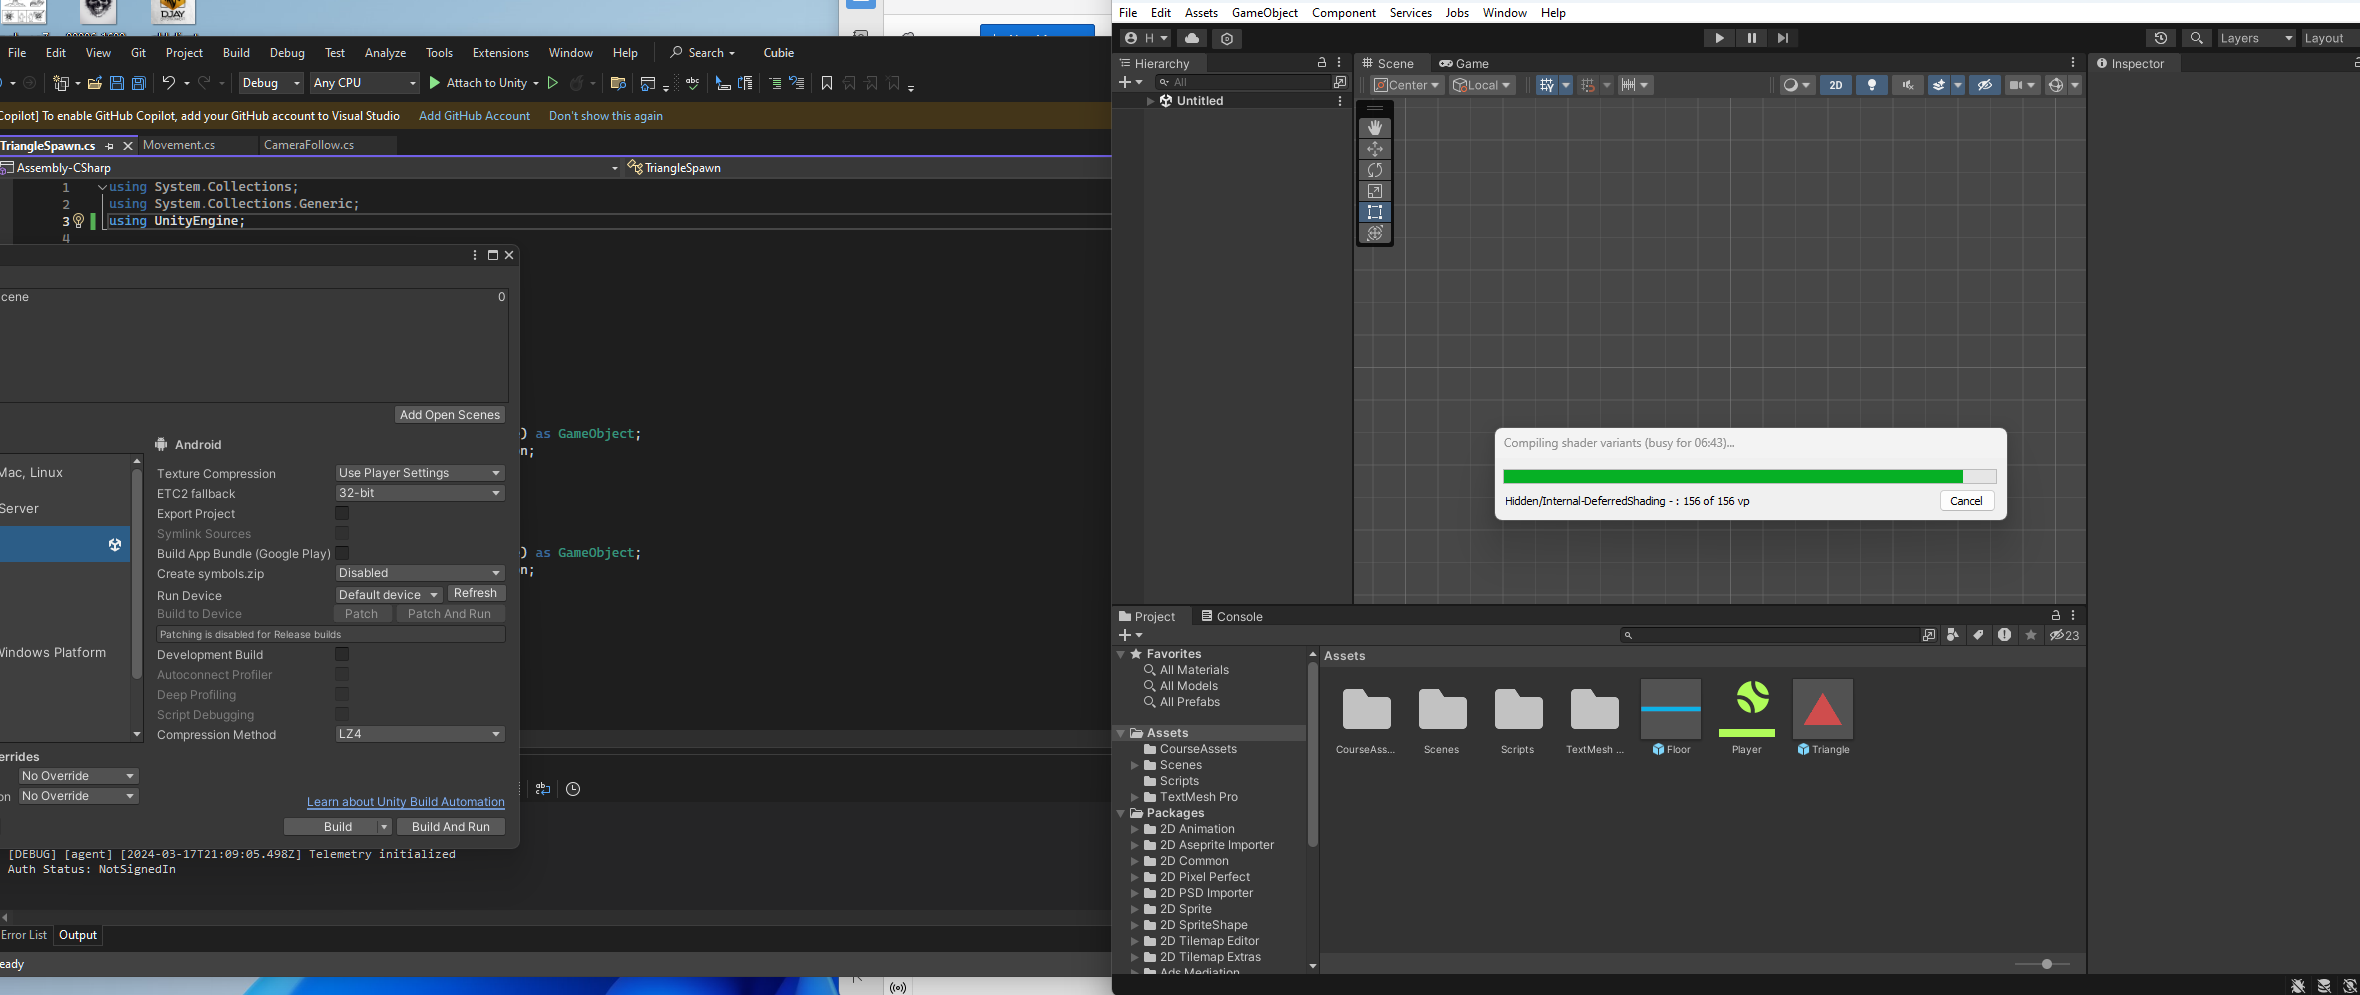Image resolution: width=2360 pixels, height=995 pixels.
Task: Open Unity global search magnifier
Action: point(2197,38)
